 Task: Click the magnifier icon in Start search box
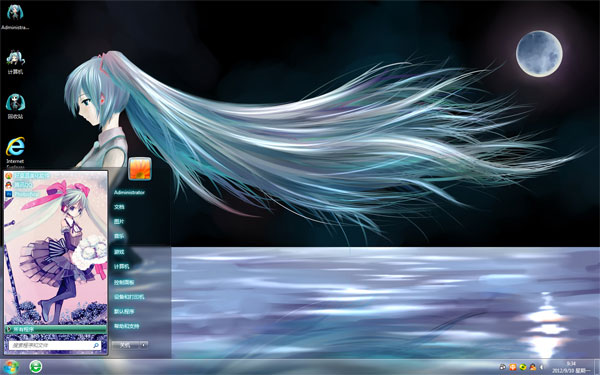point(96,345)
